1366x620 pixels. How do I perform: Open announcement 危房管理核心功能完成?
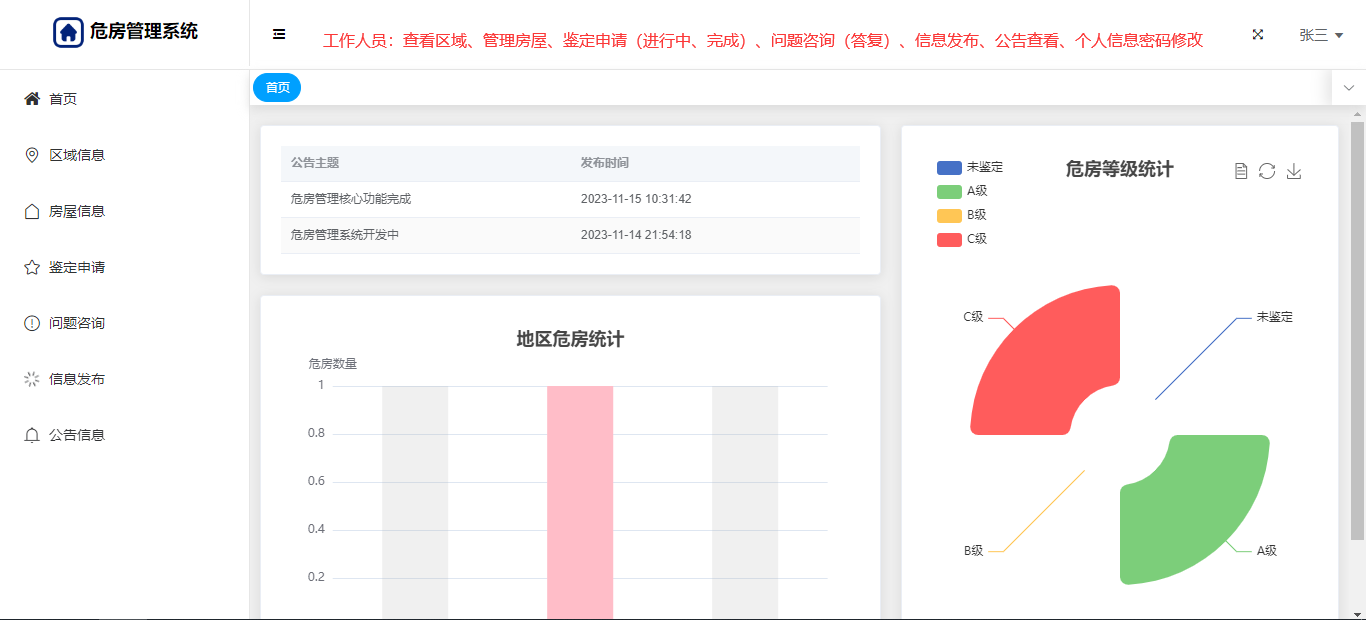coord(350,199)
